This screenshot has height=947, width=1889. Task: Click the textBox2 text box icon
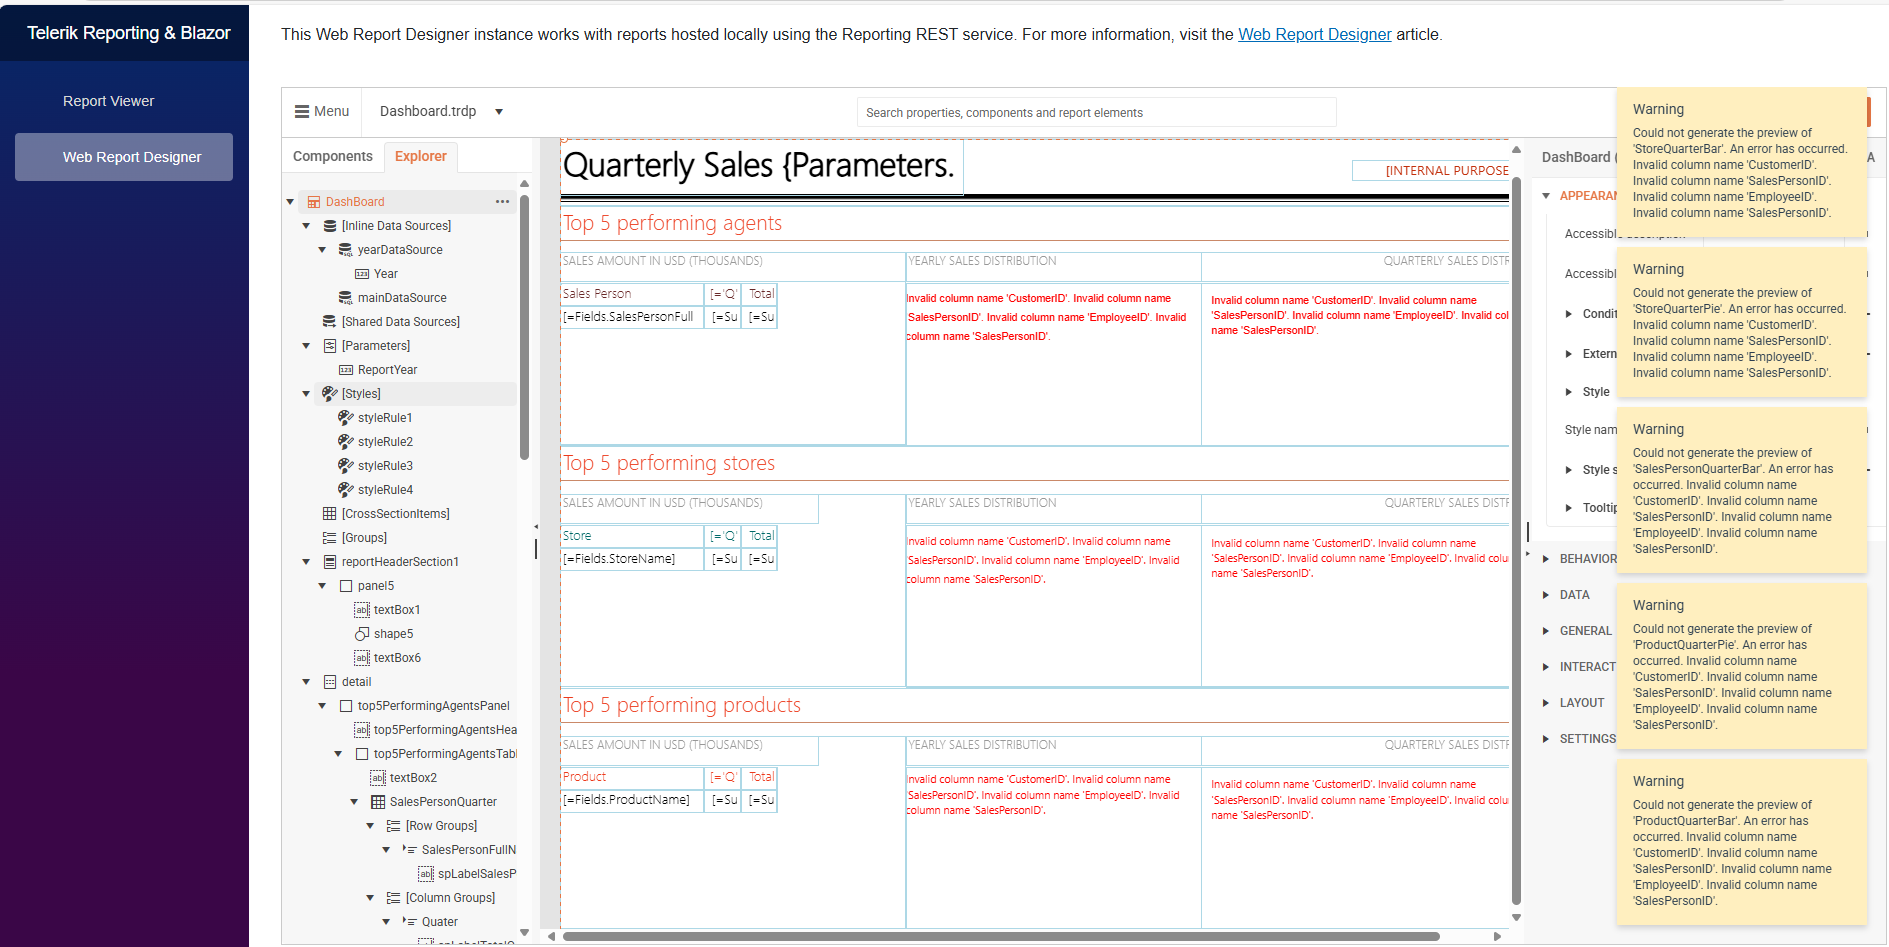378,778
